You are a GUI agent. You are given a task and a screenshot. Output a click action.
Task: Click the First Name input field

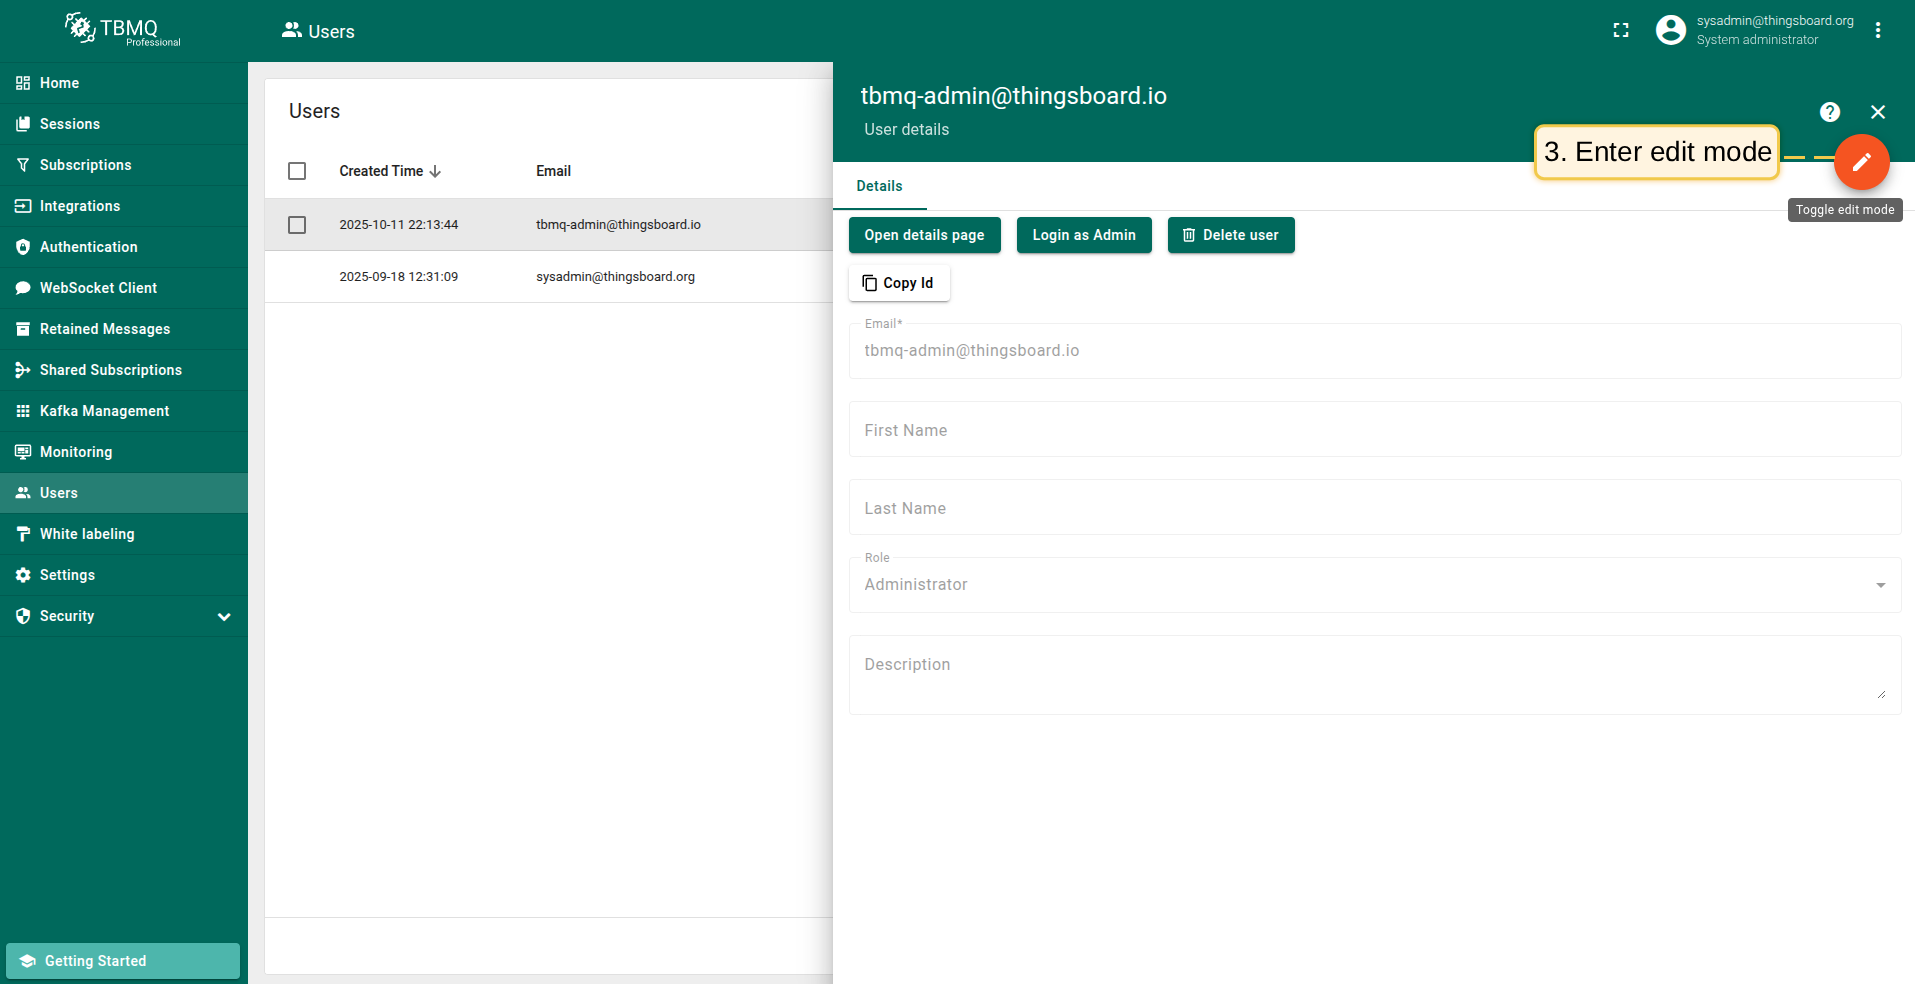point(1374,430)
